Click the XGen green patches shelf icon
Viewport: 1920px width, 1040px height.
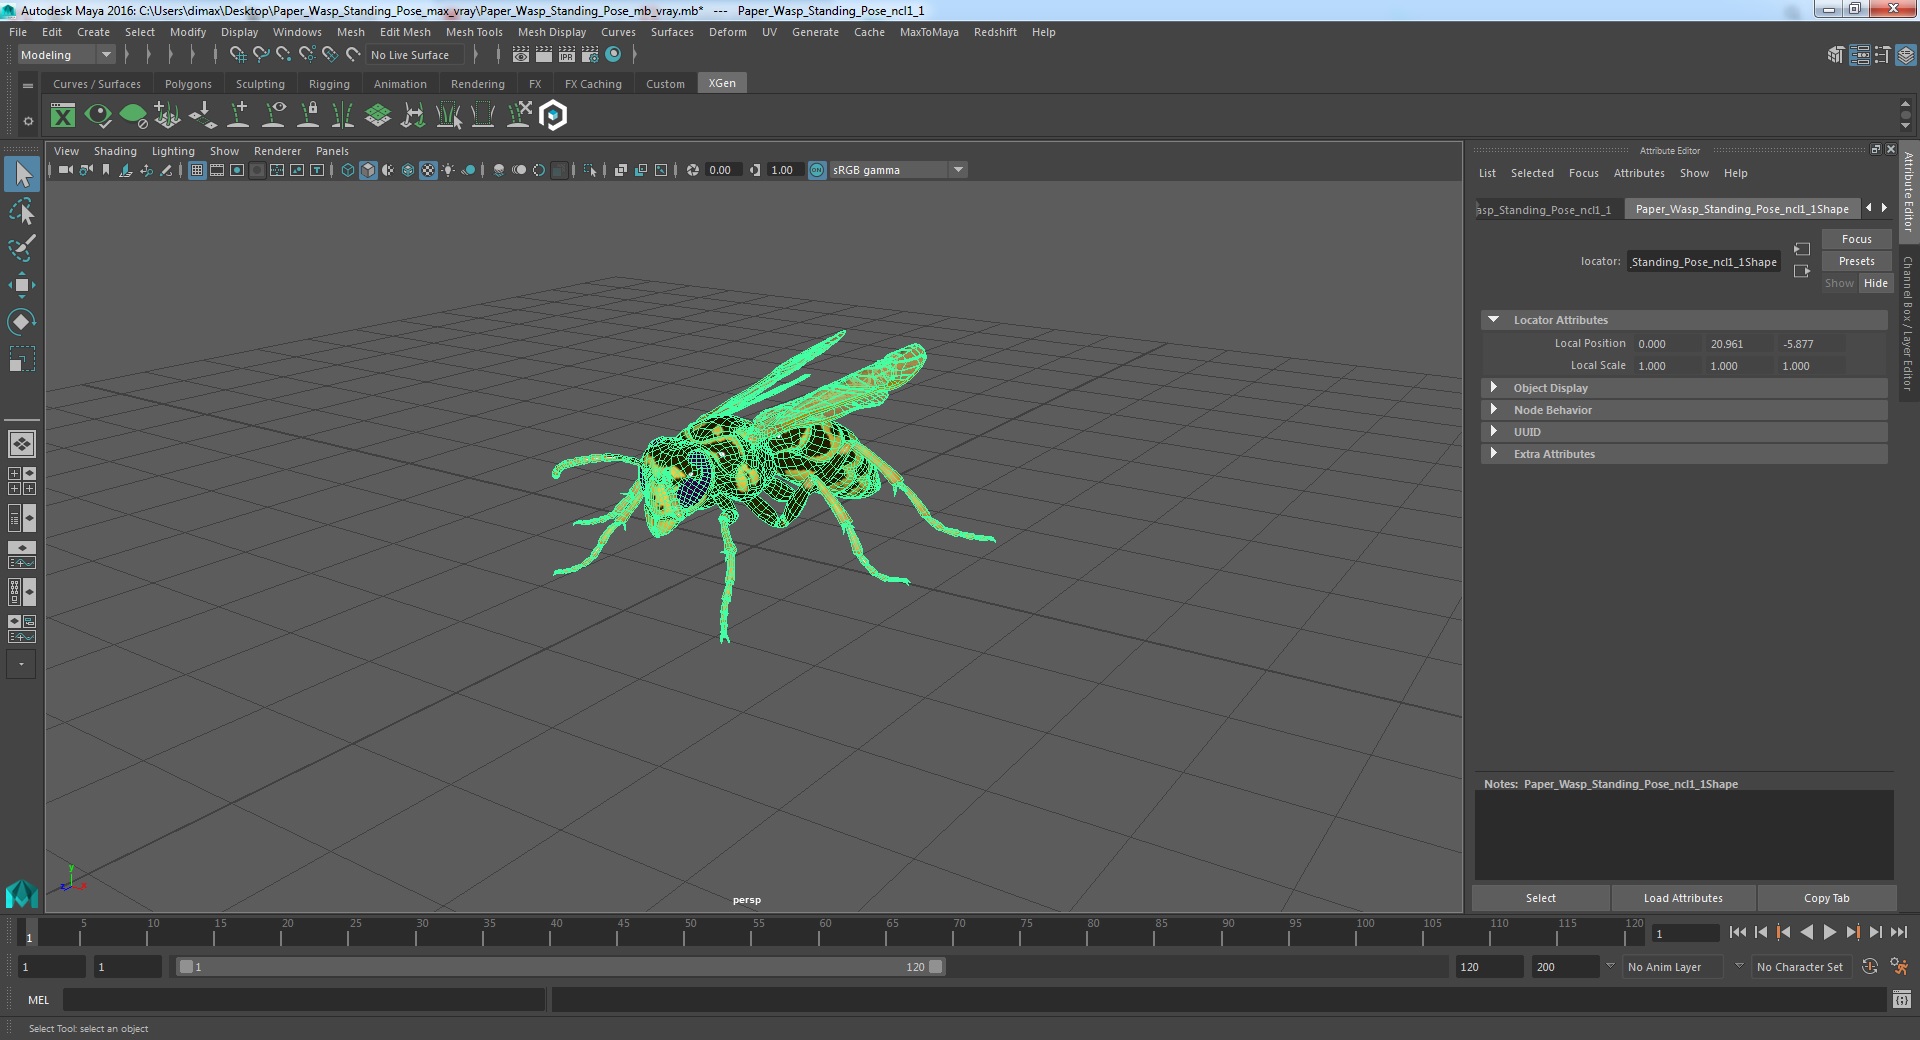(378, 116)
